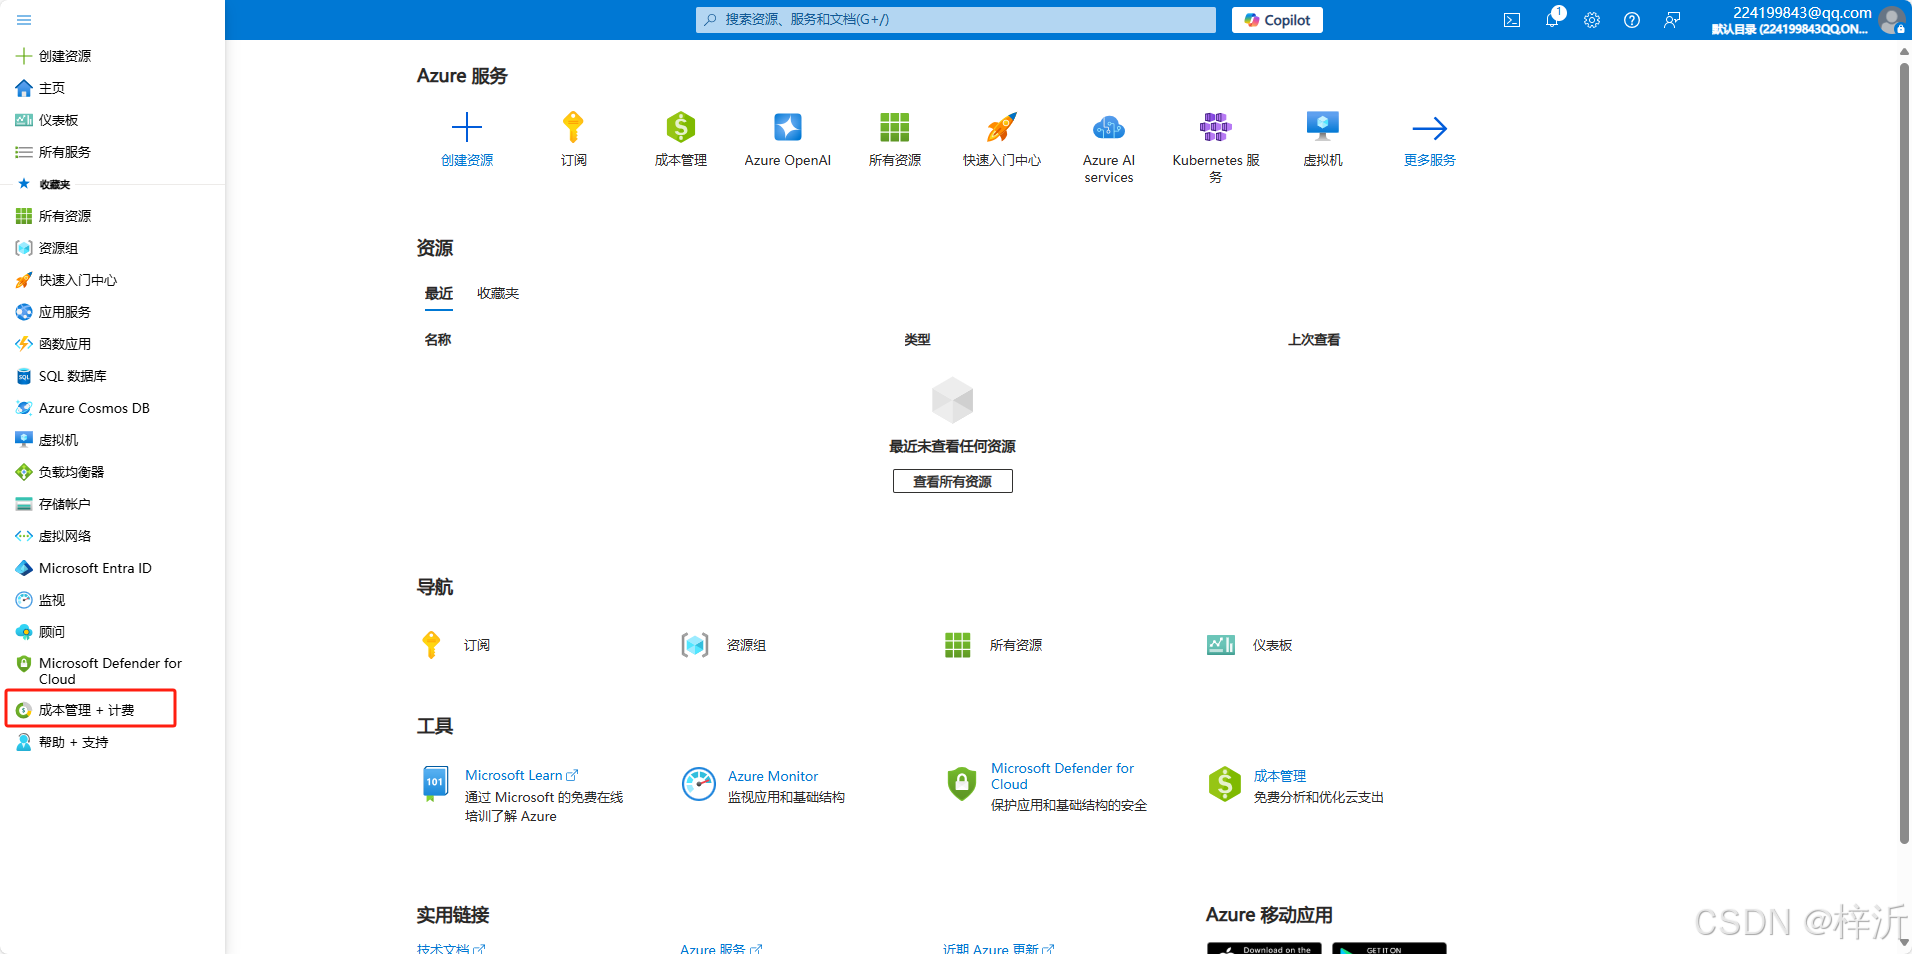
Task: Open the Azure OpenAI service icon
Action: pyautogui.click(x=788, y=127)
